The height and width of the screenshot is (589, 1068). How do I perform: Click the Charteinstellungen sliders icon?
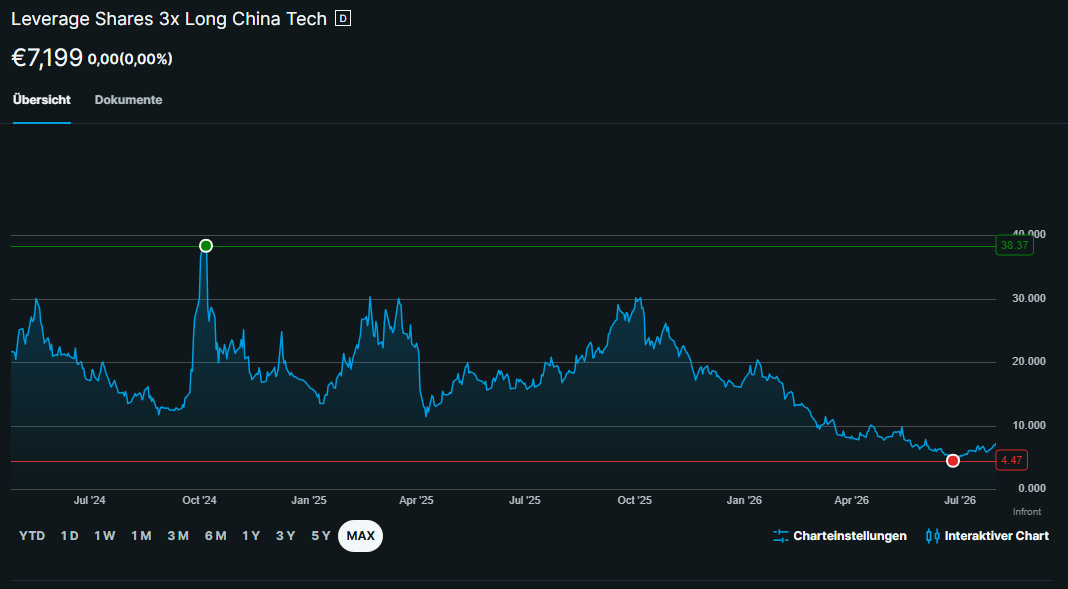(781, 536)
